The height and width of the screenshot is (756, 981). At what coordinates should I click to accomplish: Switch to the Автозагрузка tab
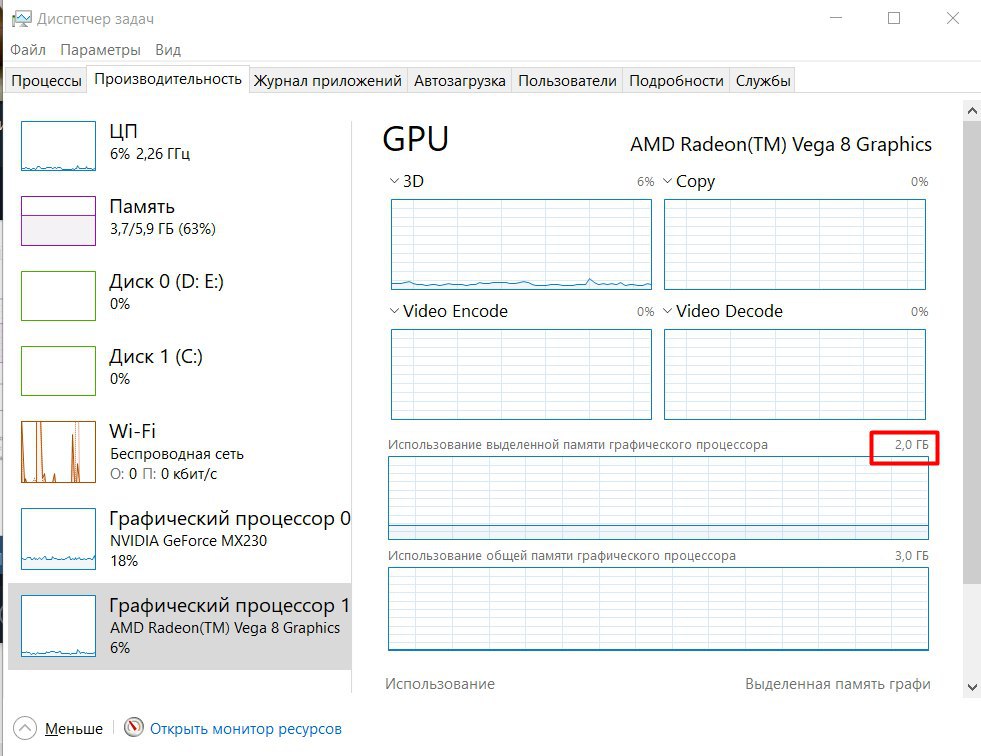tap(460, 81)
